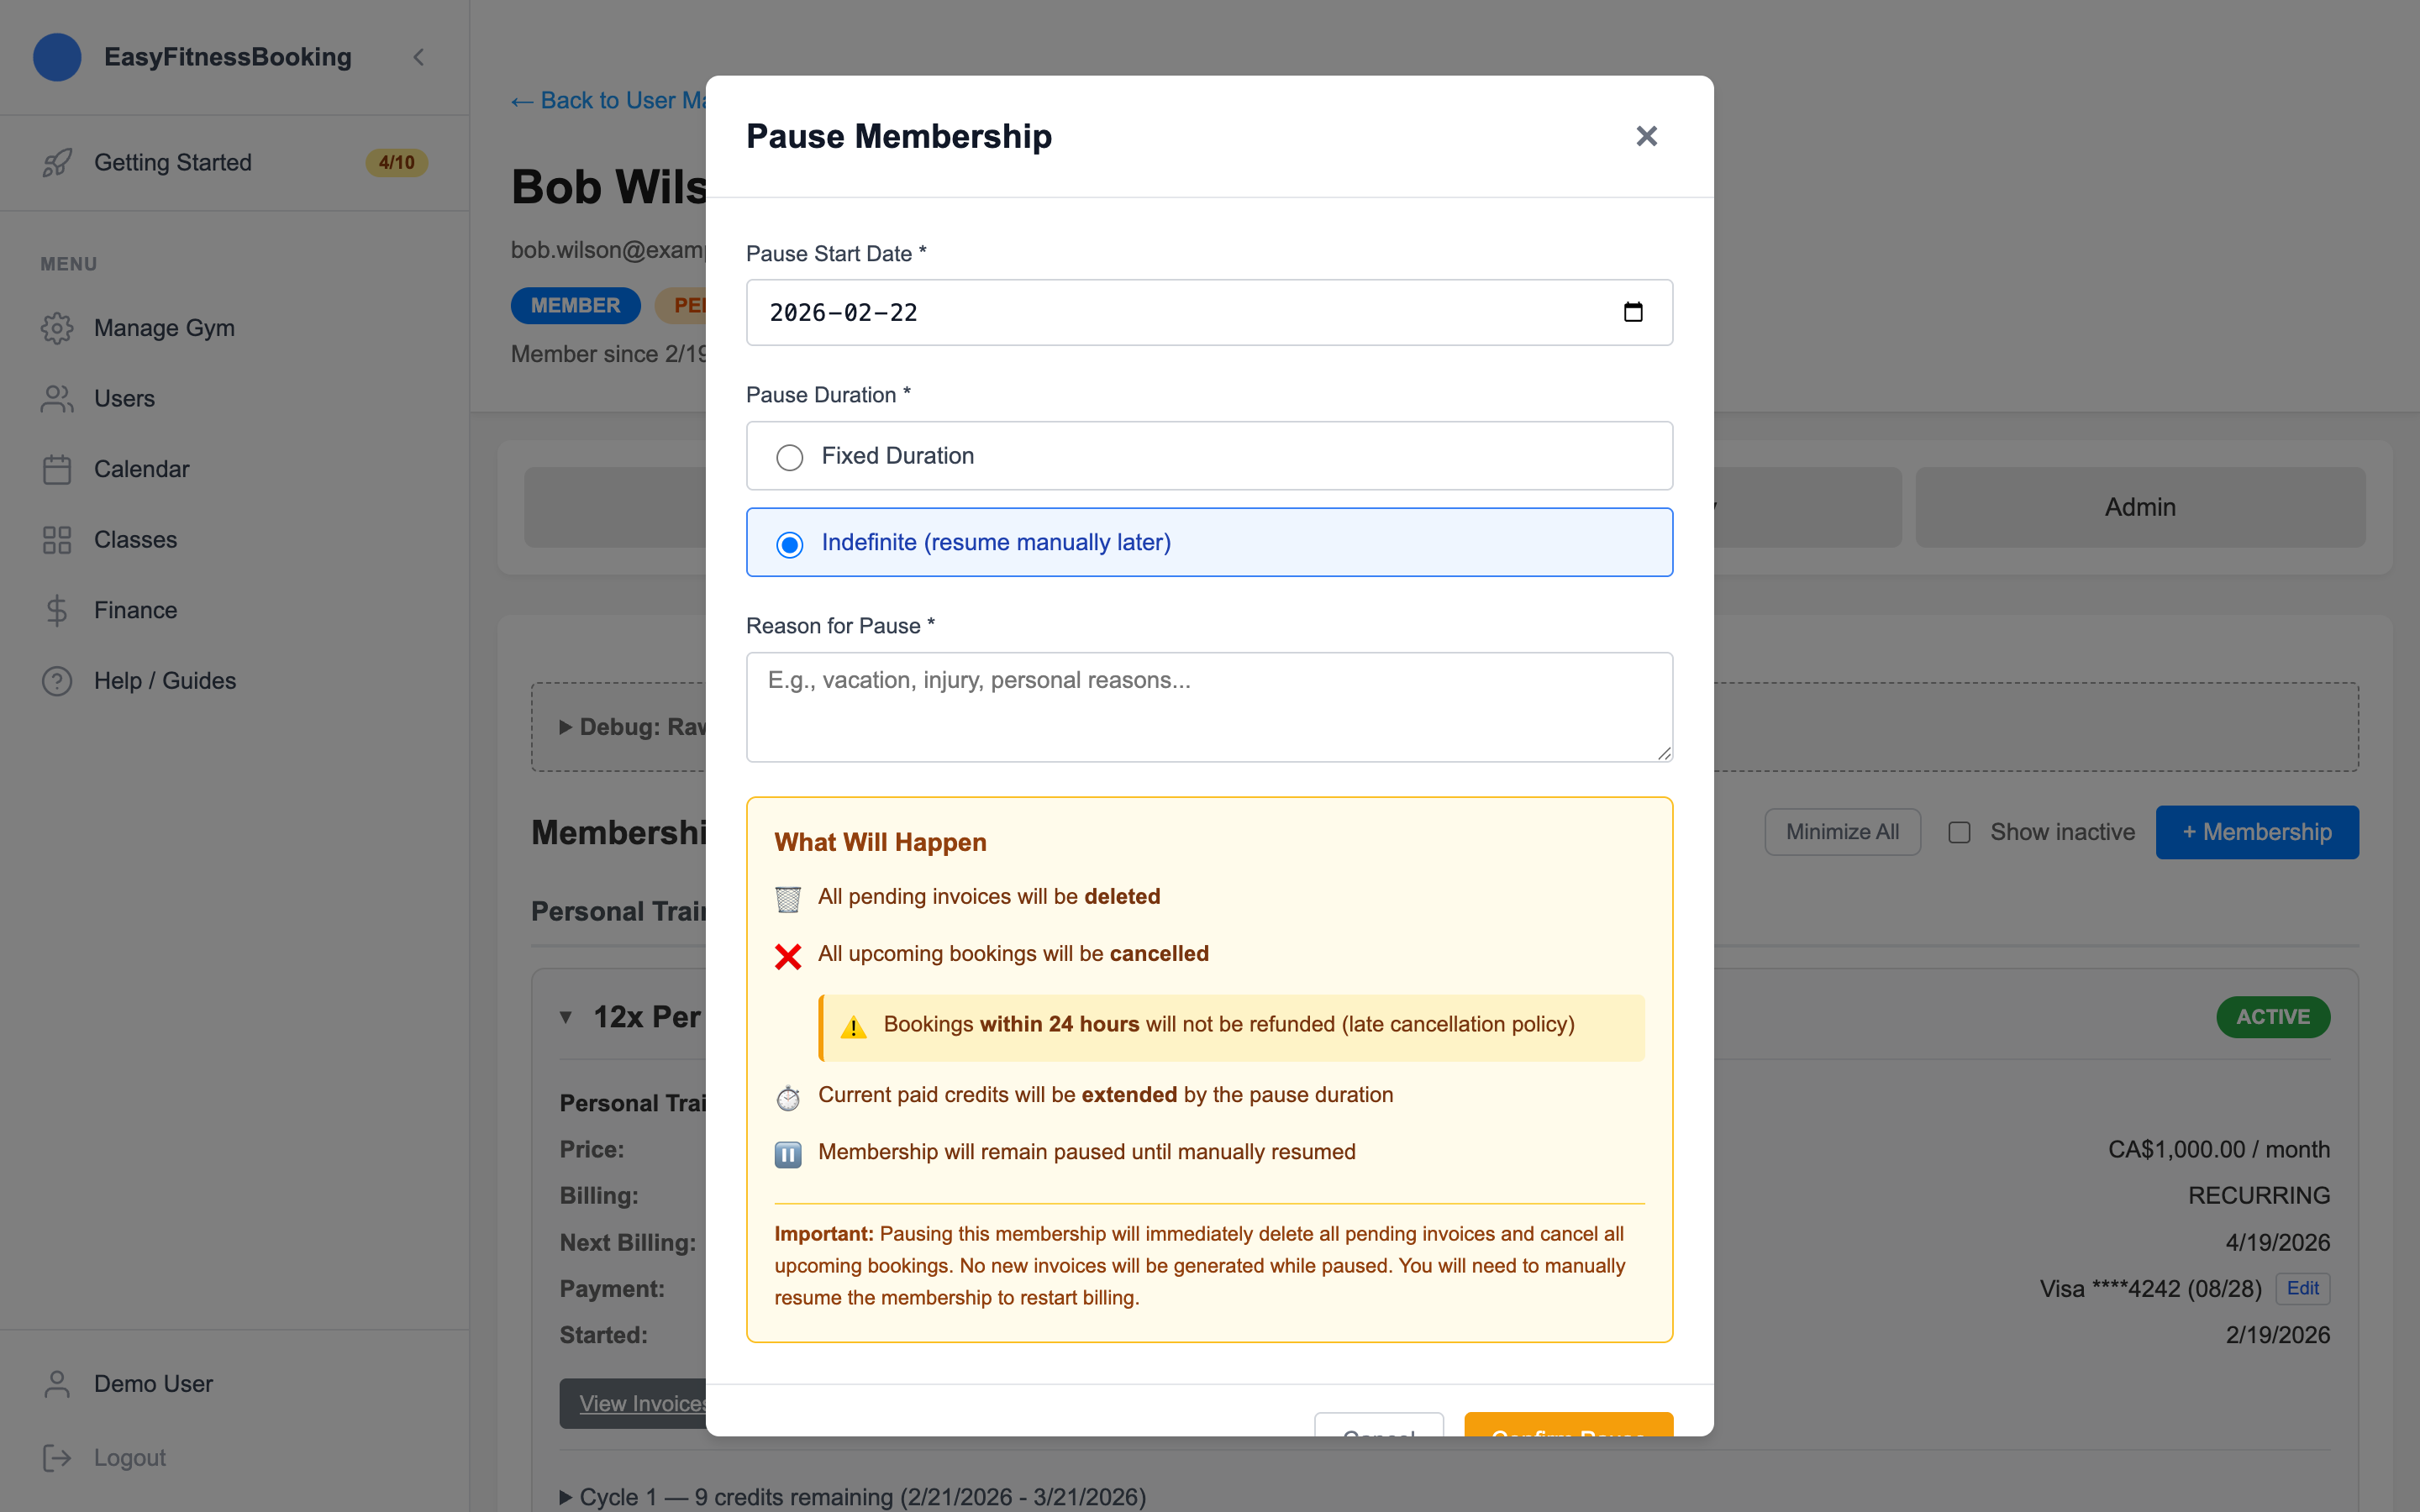Open the date picker calendar icon
This screenshot has height=1512, width=2420.
click(1632, 312)
